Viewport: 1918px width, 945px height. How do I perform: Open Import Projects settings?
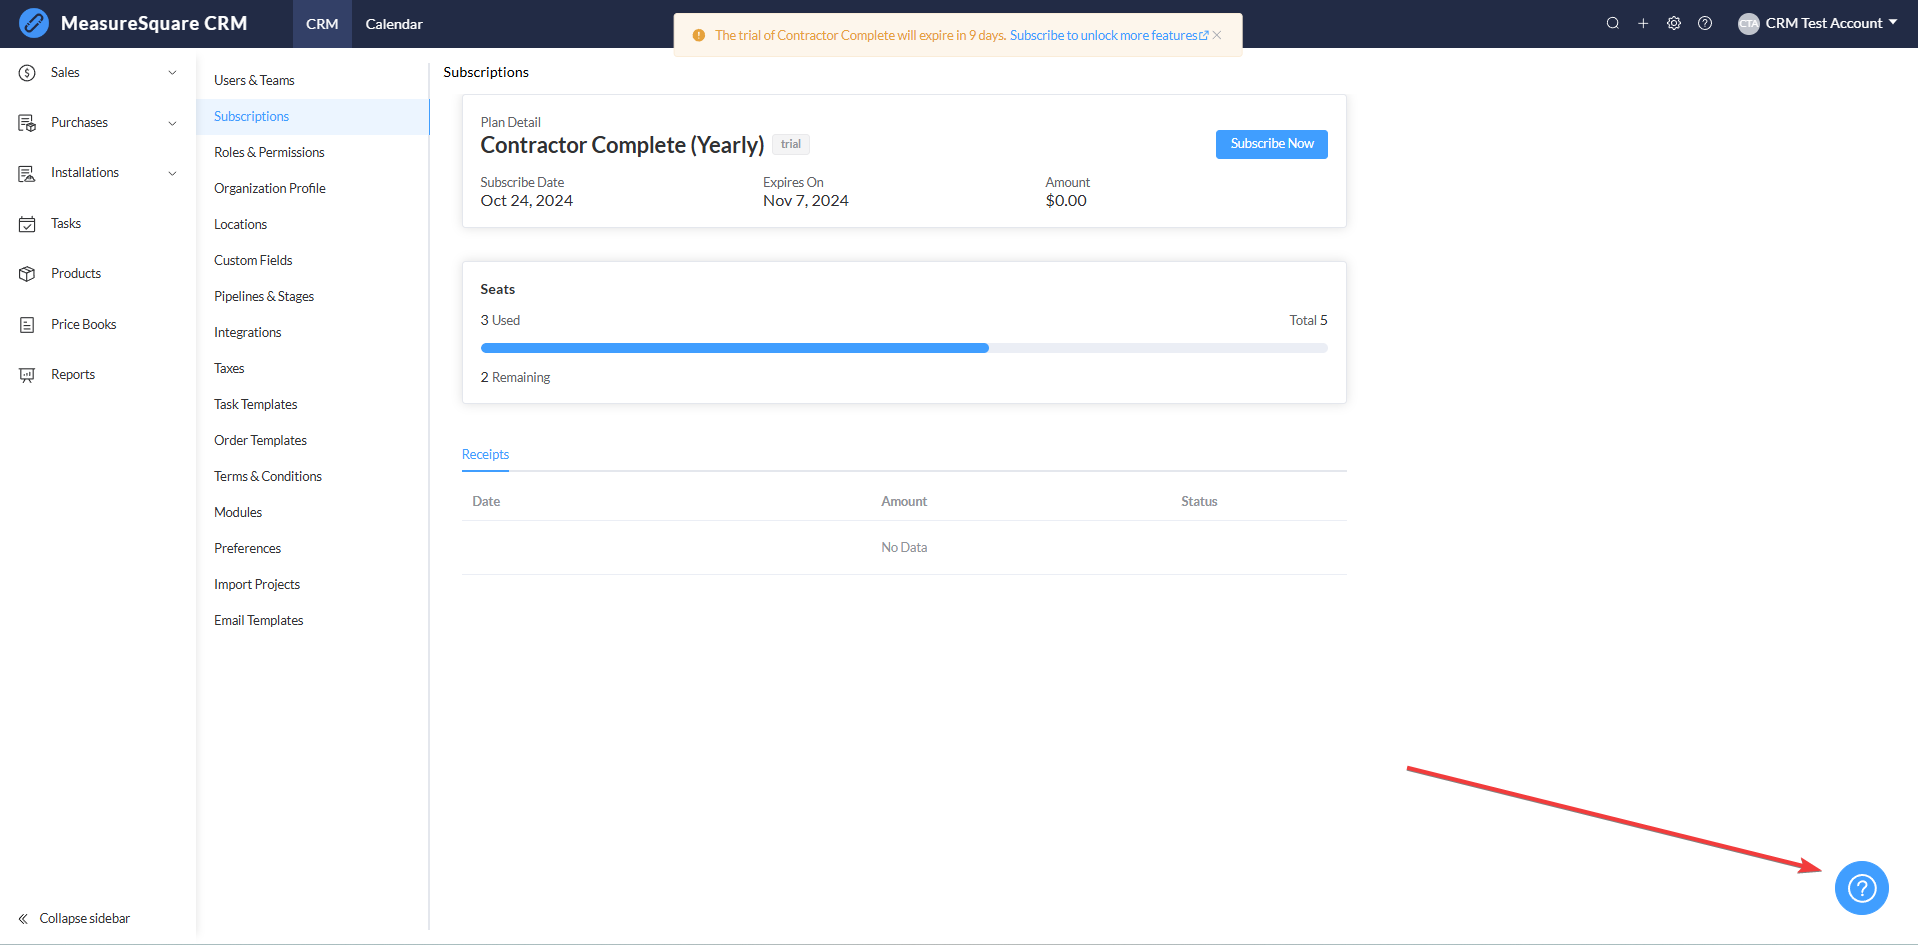click(x=313, y=585)
